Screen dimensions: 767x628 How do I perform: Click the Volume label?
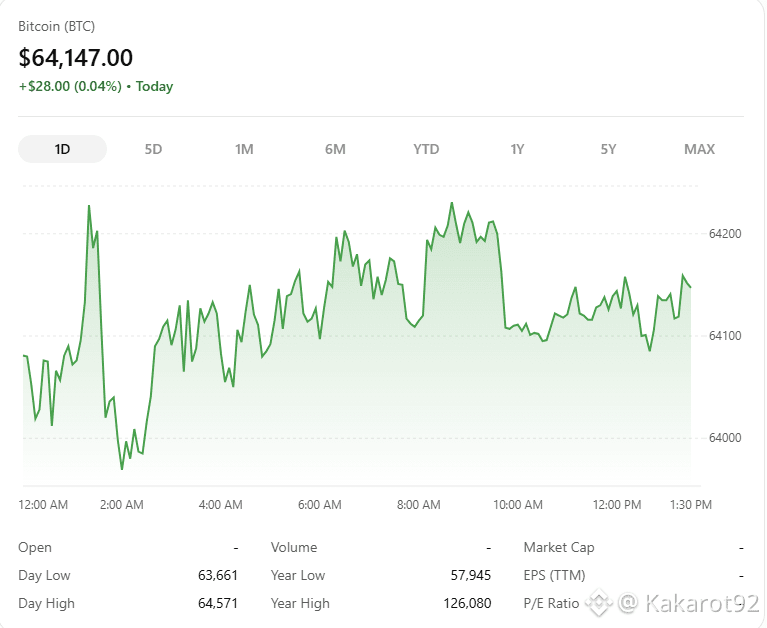(294, 547)
